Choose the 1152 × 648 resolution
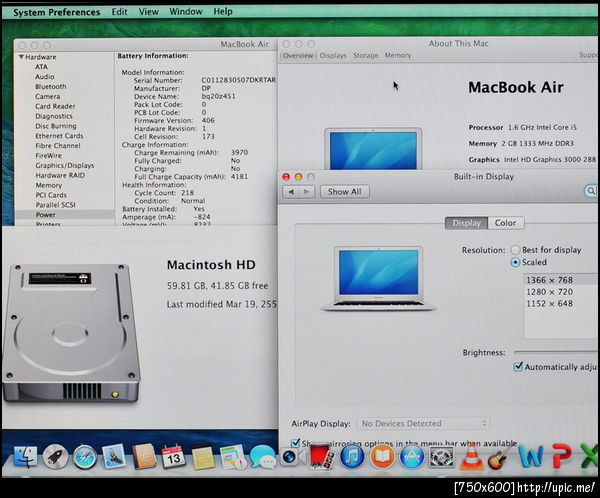Screen dimensions: 600x498 561,304
